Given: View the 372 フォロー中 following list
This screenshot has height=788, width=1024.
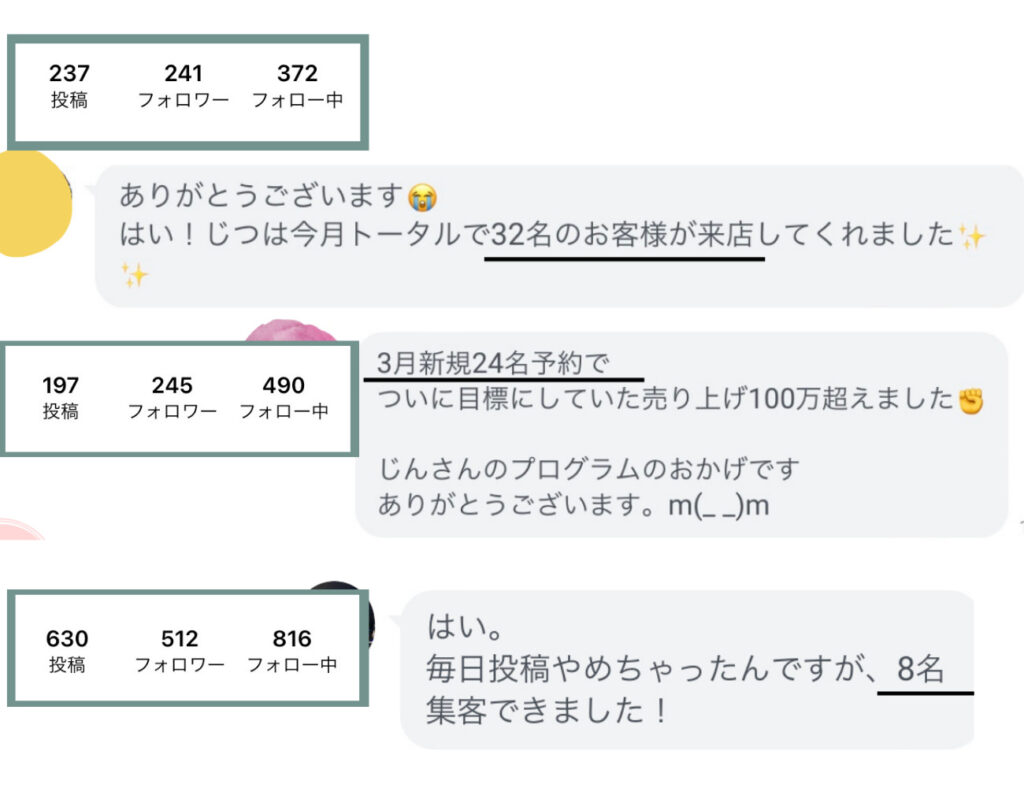Looking at the screenshot, I should tap(297, 85).
